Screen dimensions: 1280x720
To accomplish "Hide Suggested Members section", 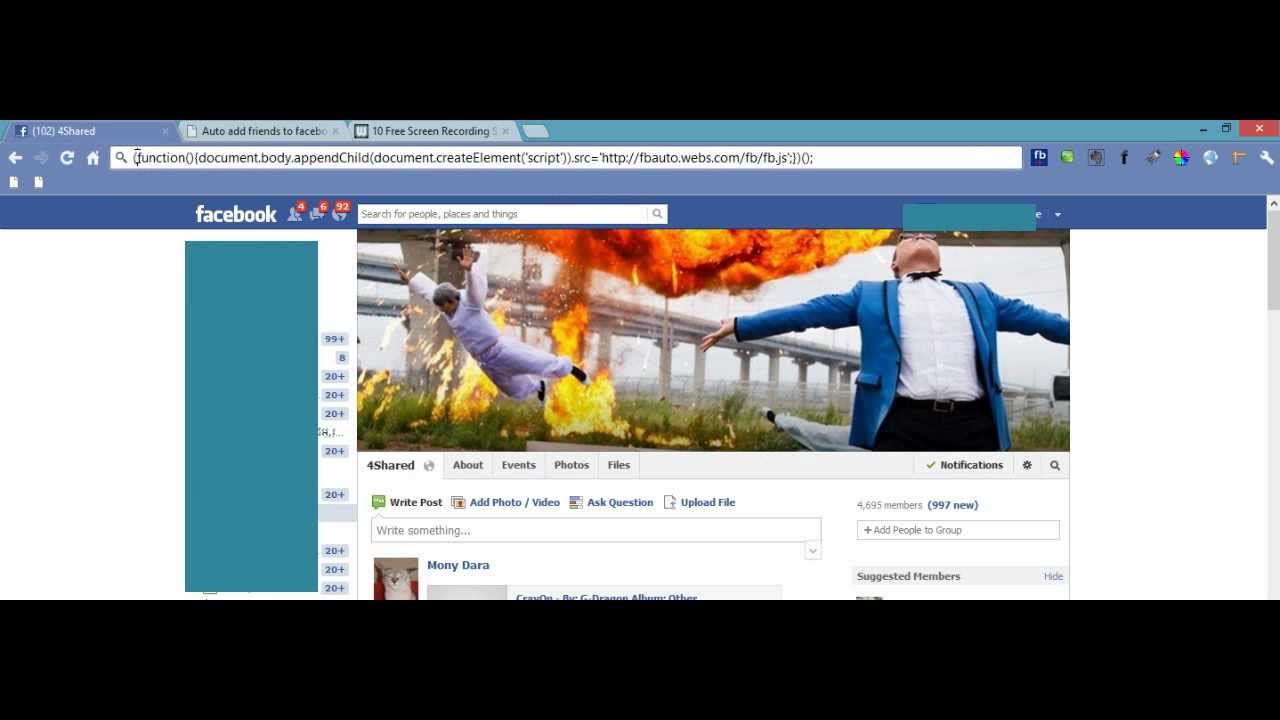I will 1053,576.
